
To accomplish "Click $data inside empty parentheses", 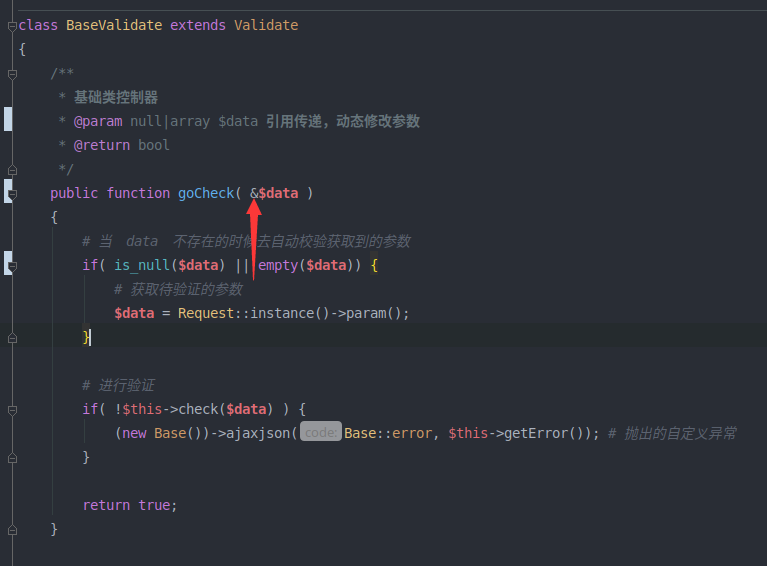I will (326, 265).
